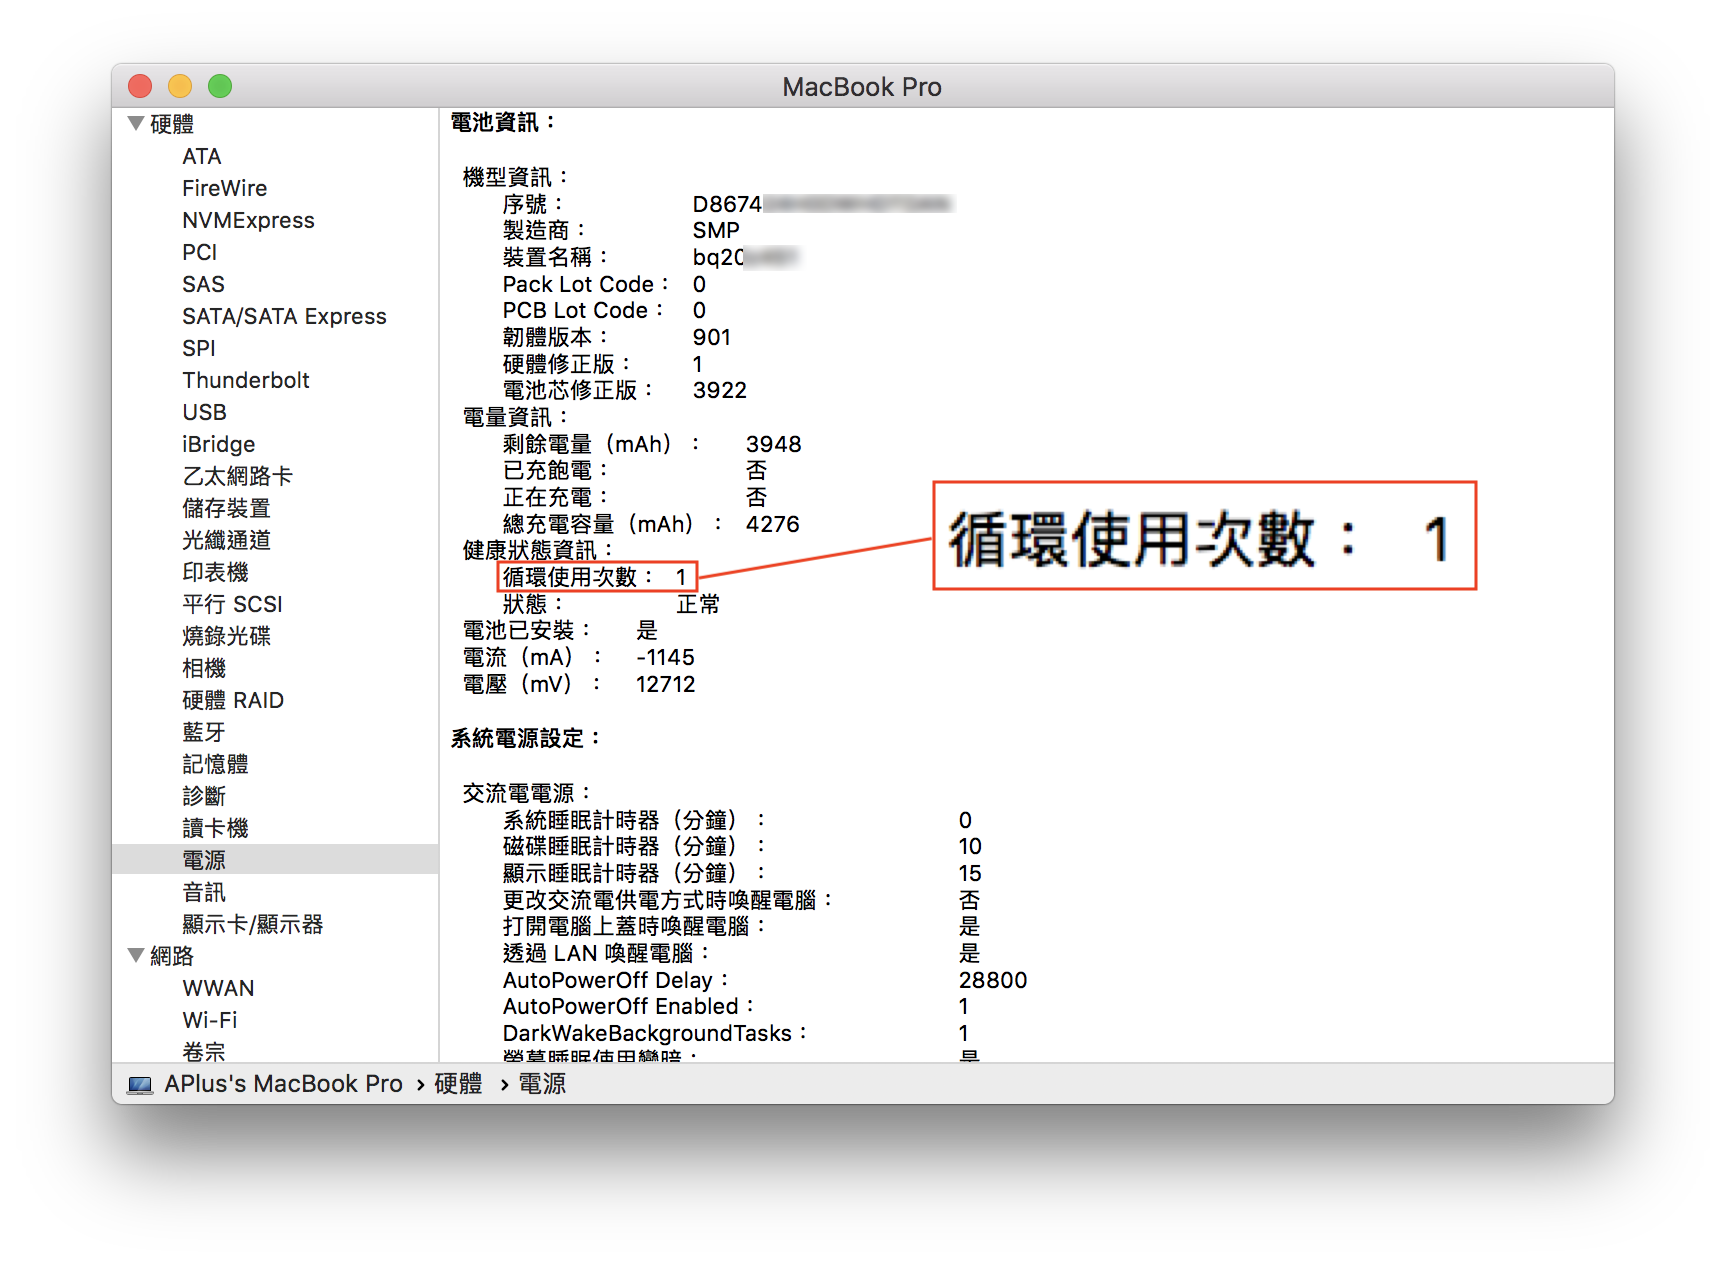Select SAS in the hardware list
1726x1264 pixels.
[x=203, y=284]
